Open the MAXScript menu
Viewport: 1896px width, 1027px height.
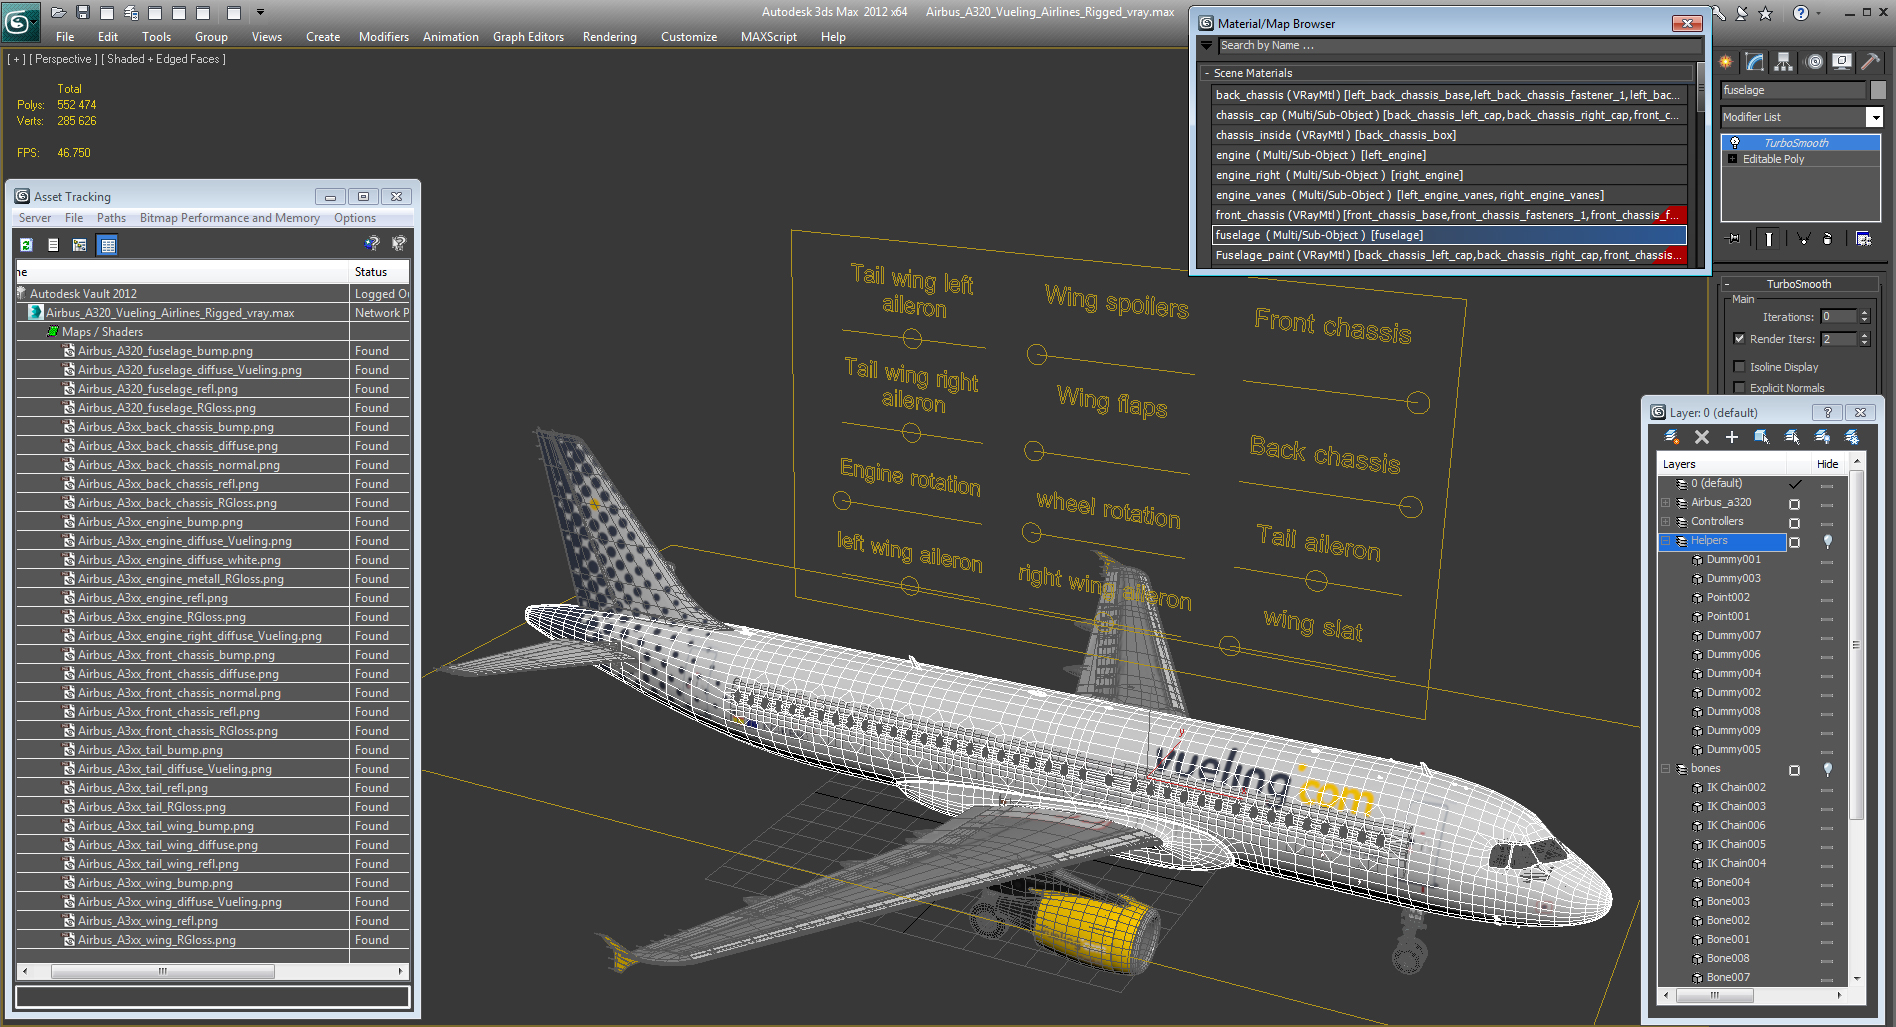click(x=769, y=37)
